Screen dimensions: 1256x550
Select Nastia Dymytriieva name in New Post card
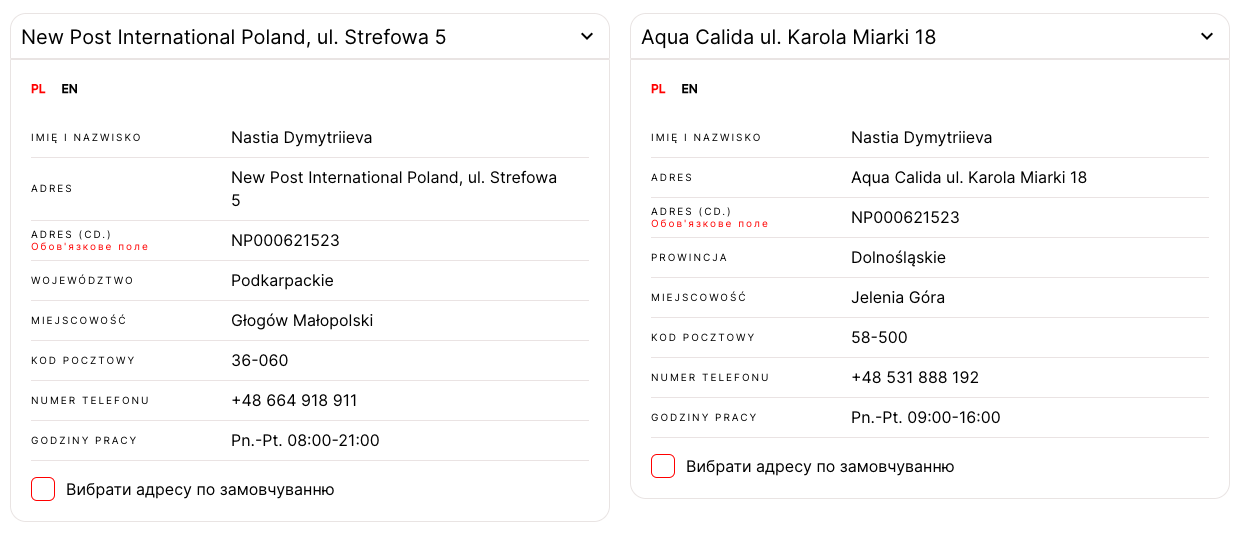(301, 138)
